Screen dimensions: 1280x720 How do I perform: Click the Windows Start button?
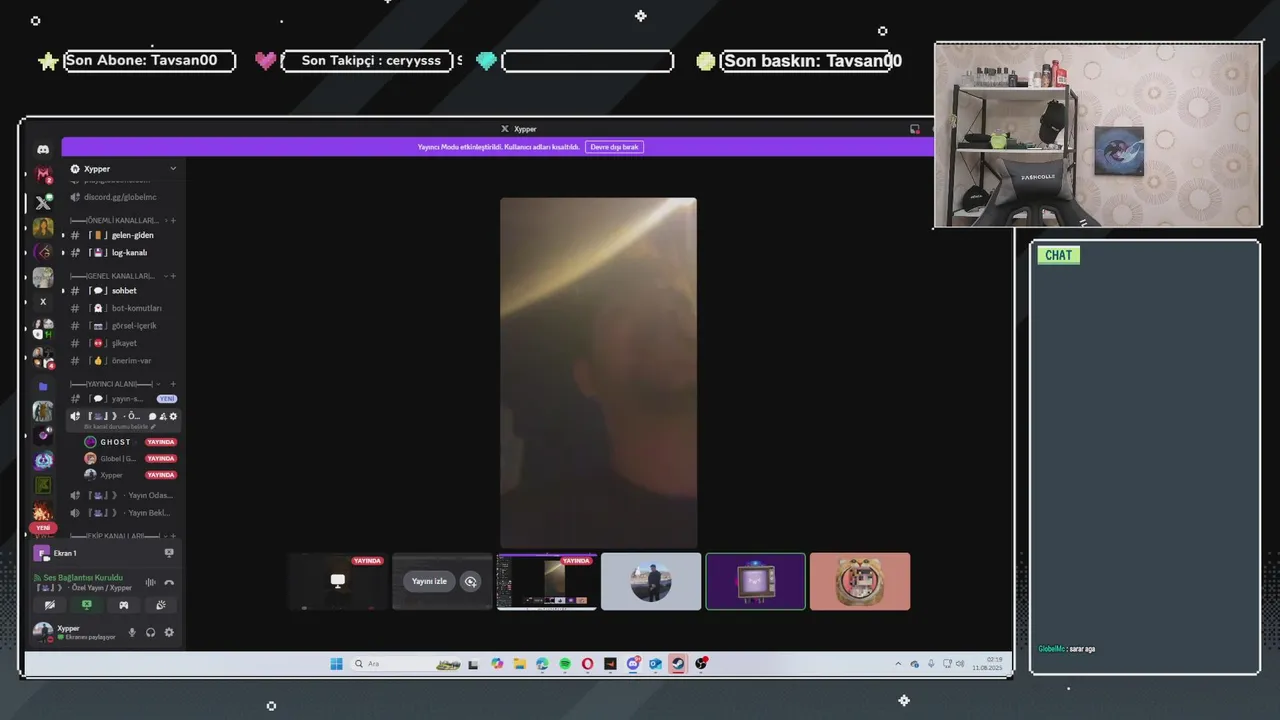pyautogui.click(x=336, y=664)
